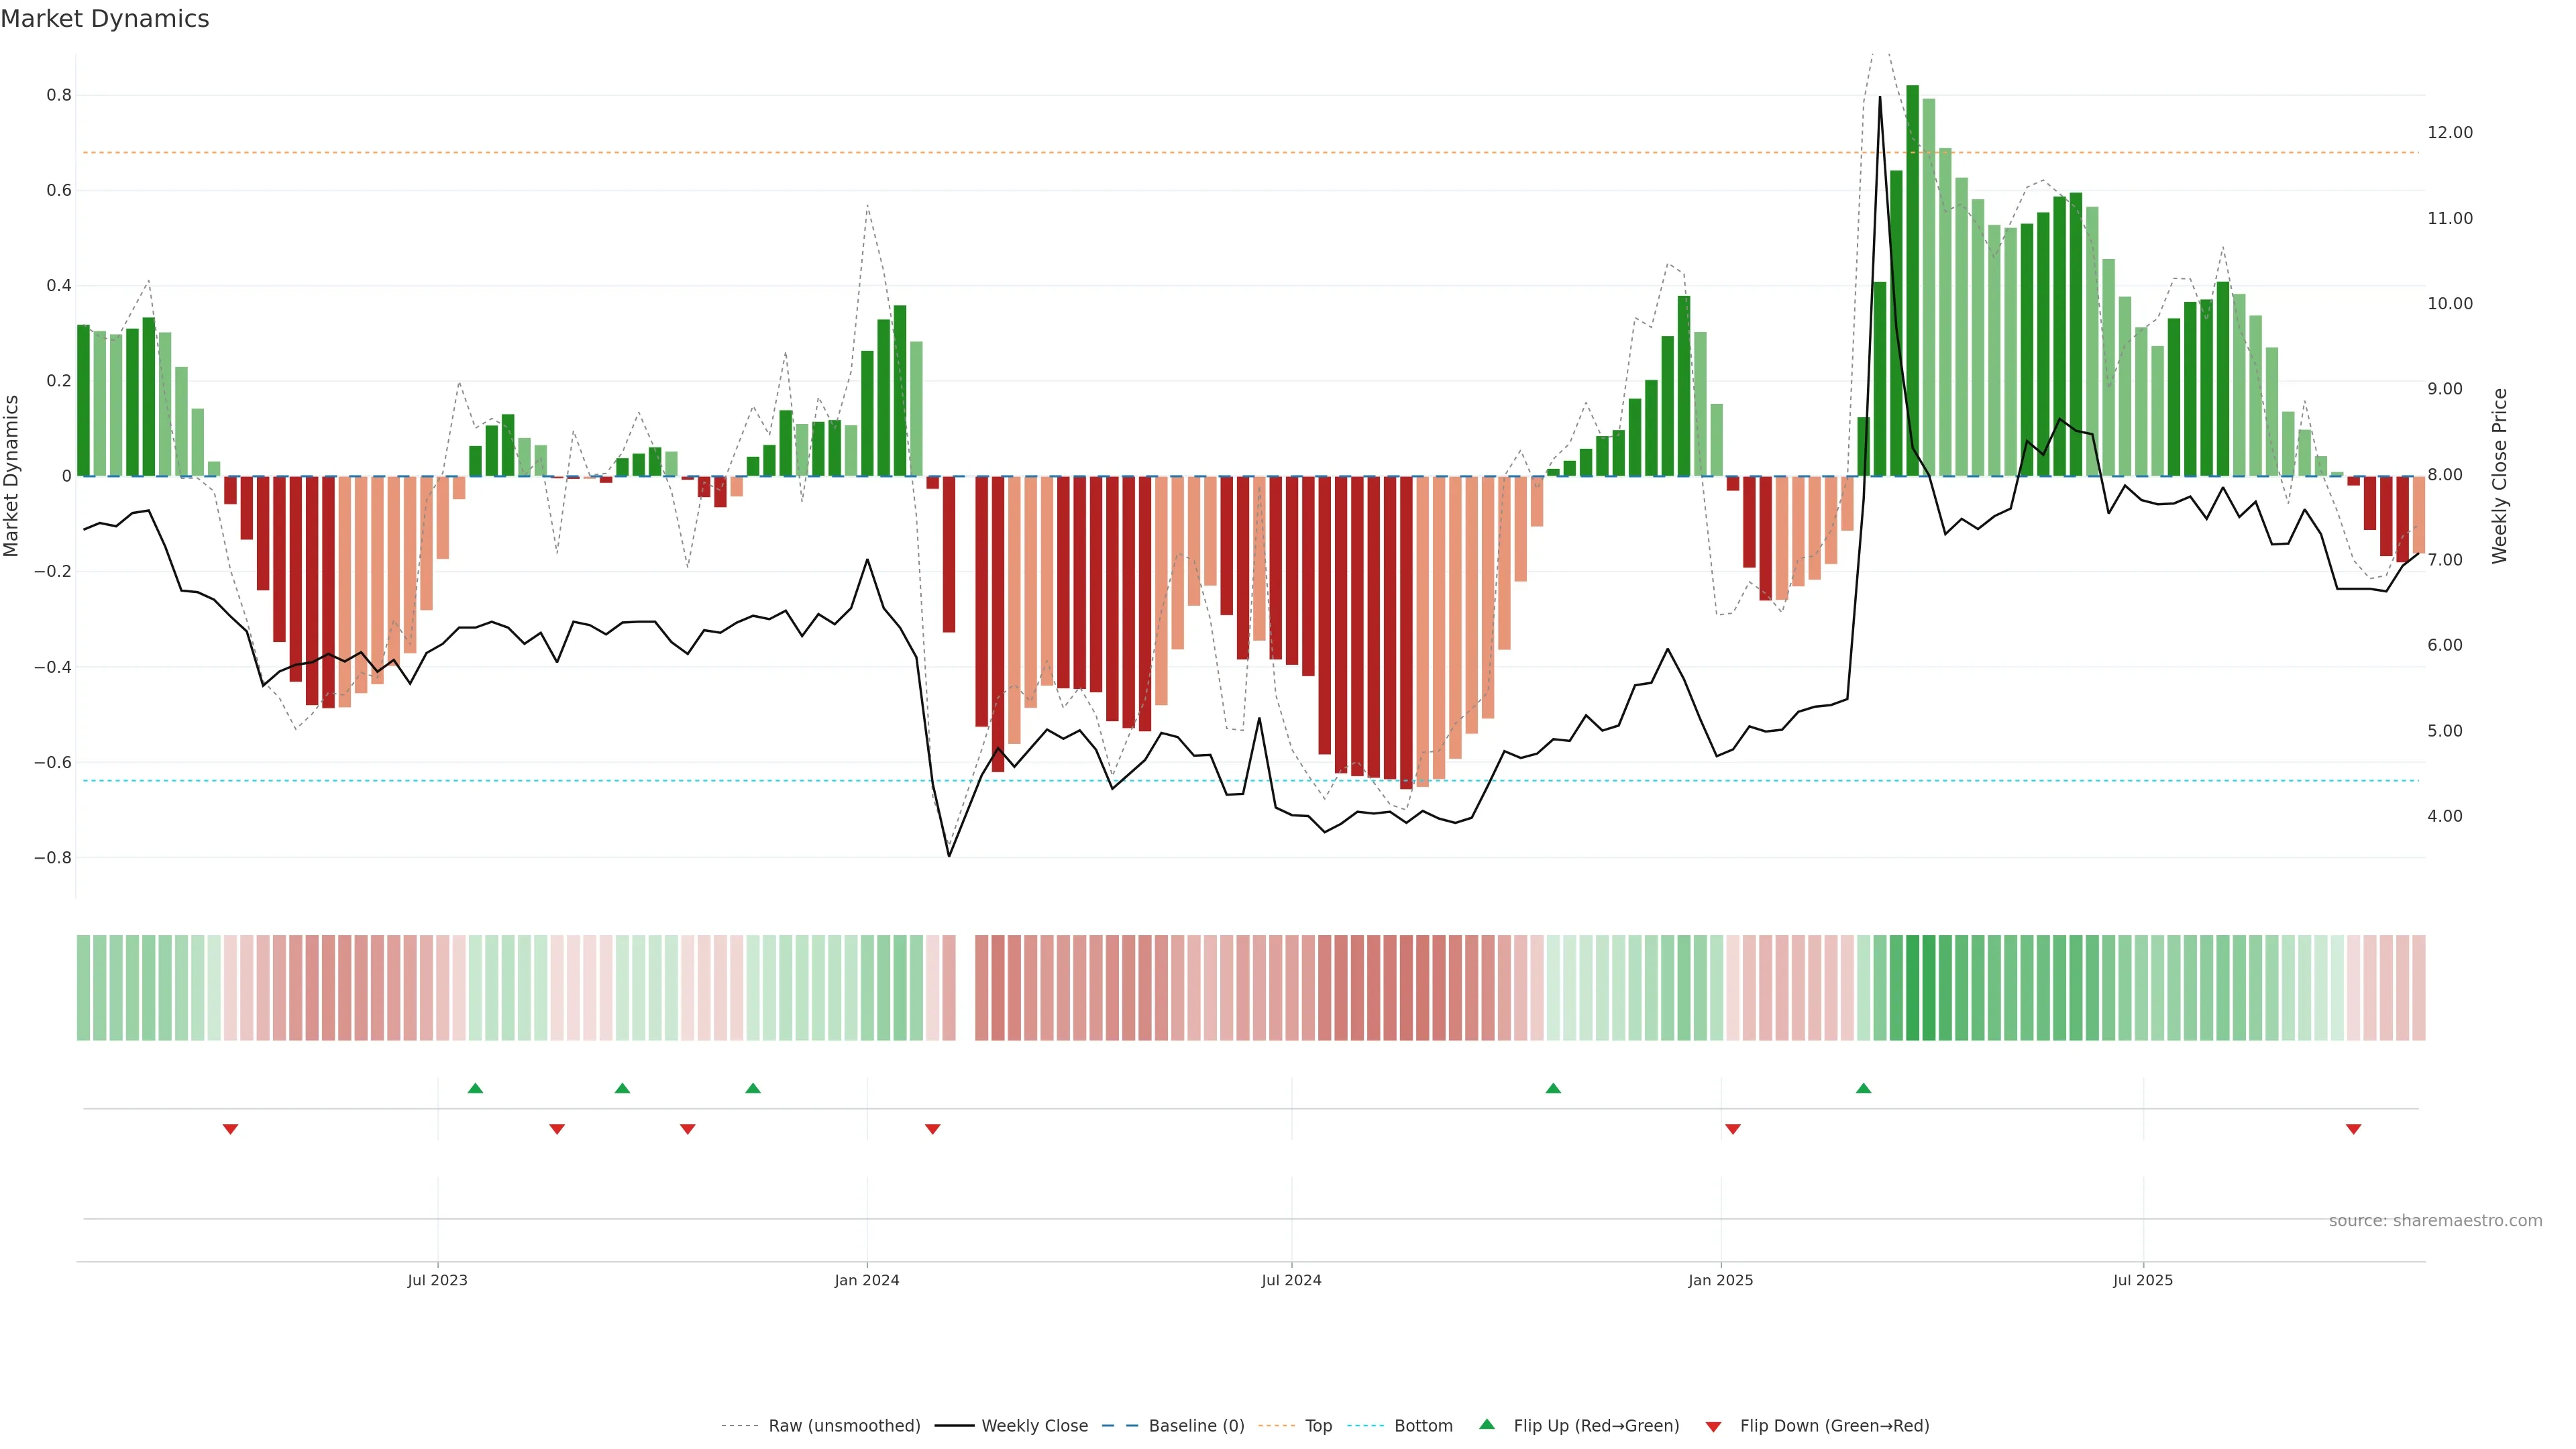Screen dimensions: 2576x1449
Task: Toggle the Baseline (0) legend entry
Action: coord(1196,1426)
